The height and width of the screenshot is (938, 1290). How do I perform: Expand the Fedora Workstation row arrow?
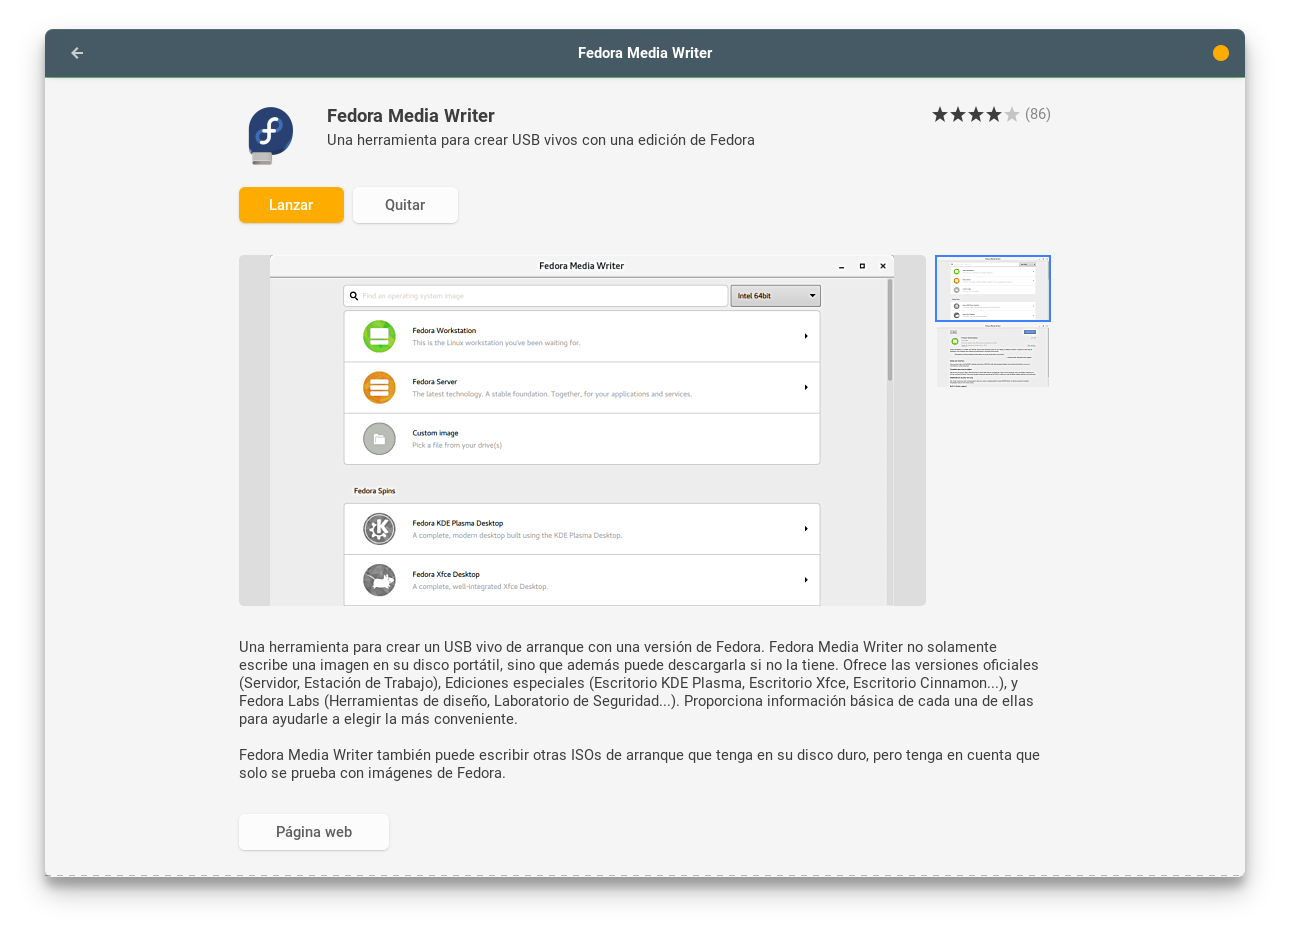point(806,336)
